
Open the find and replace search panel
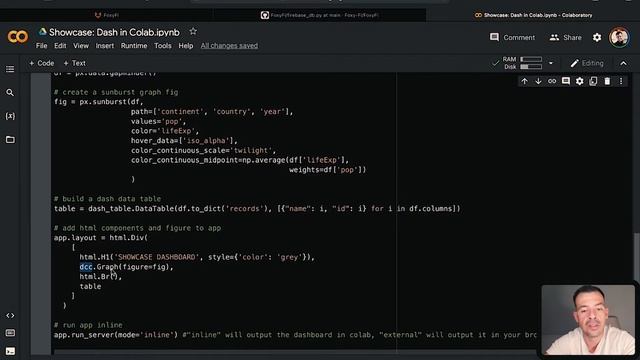point(10,93)
